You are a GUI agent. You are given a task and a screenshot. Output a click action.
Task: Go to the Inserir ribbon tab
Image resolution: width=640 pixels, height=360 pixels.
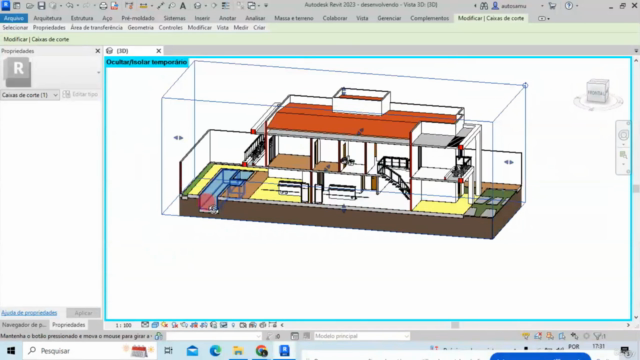(202, 18)
